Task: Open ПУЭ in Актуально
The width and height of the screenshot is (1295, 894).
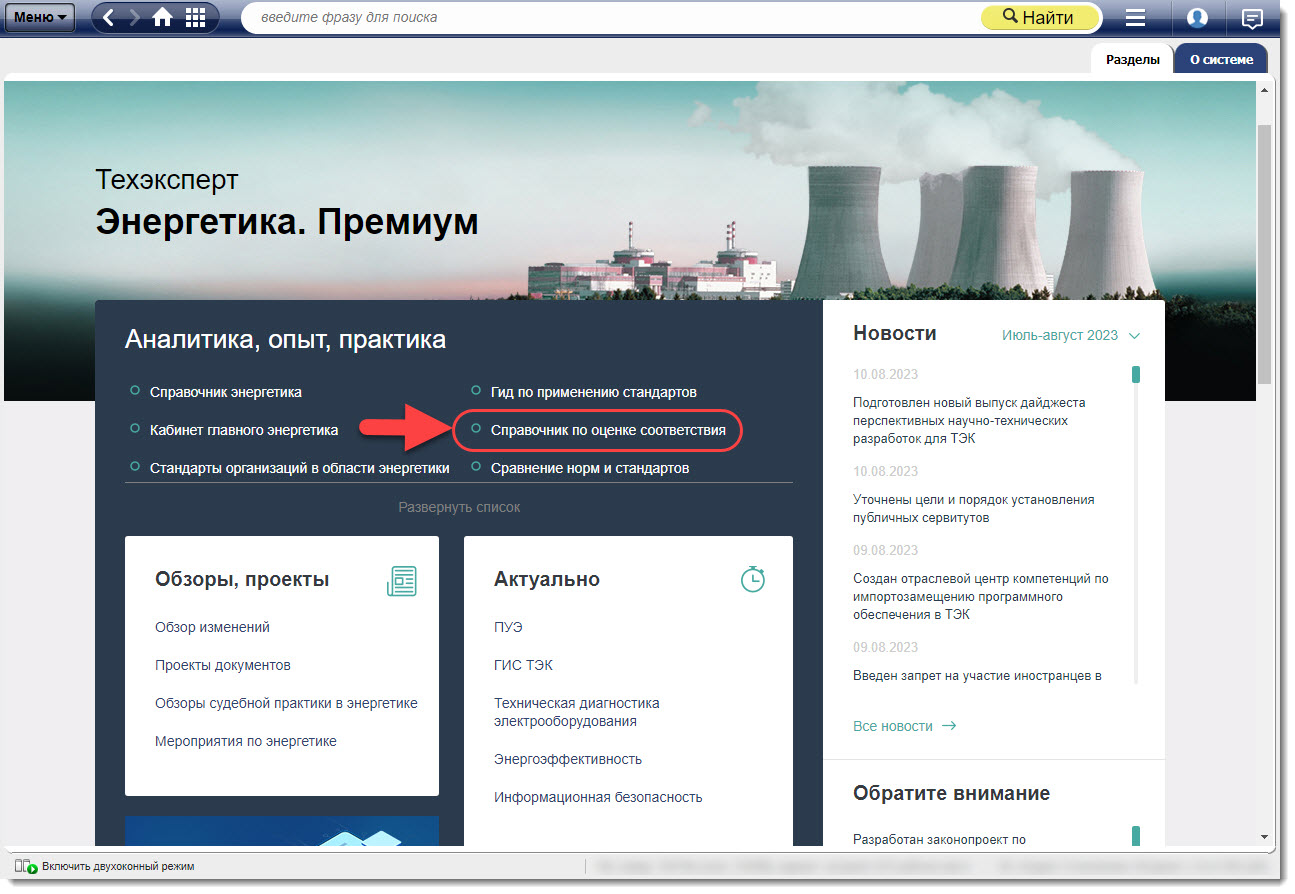Action: [x=508, y=627]
